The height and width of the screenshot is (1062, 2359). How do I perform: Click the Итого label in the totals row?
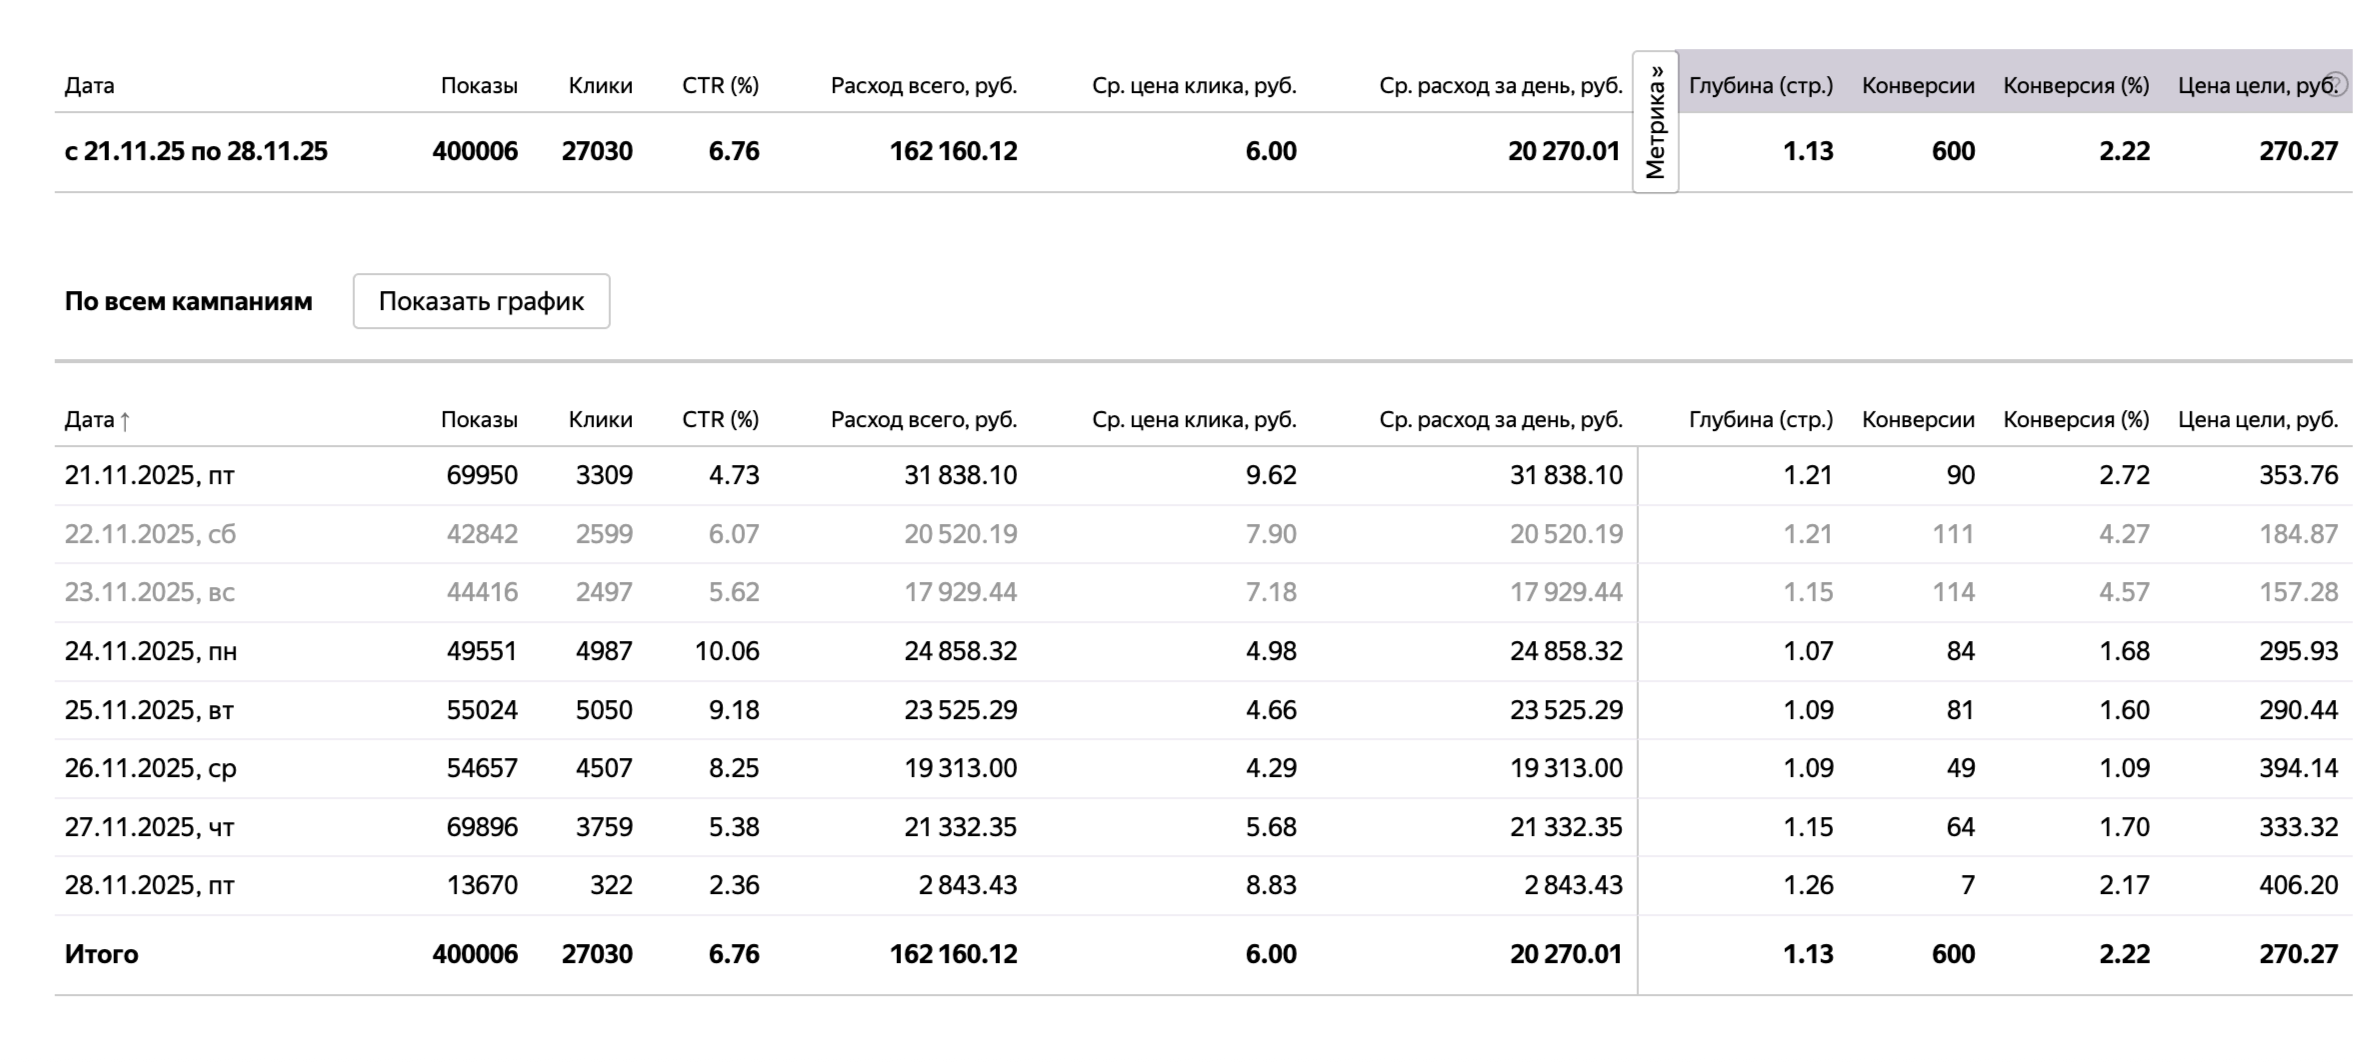coord(101,954)
